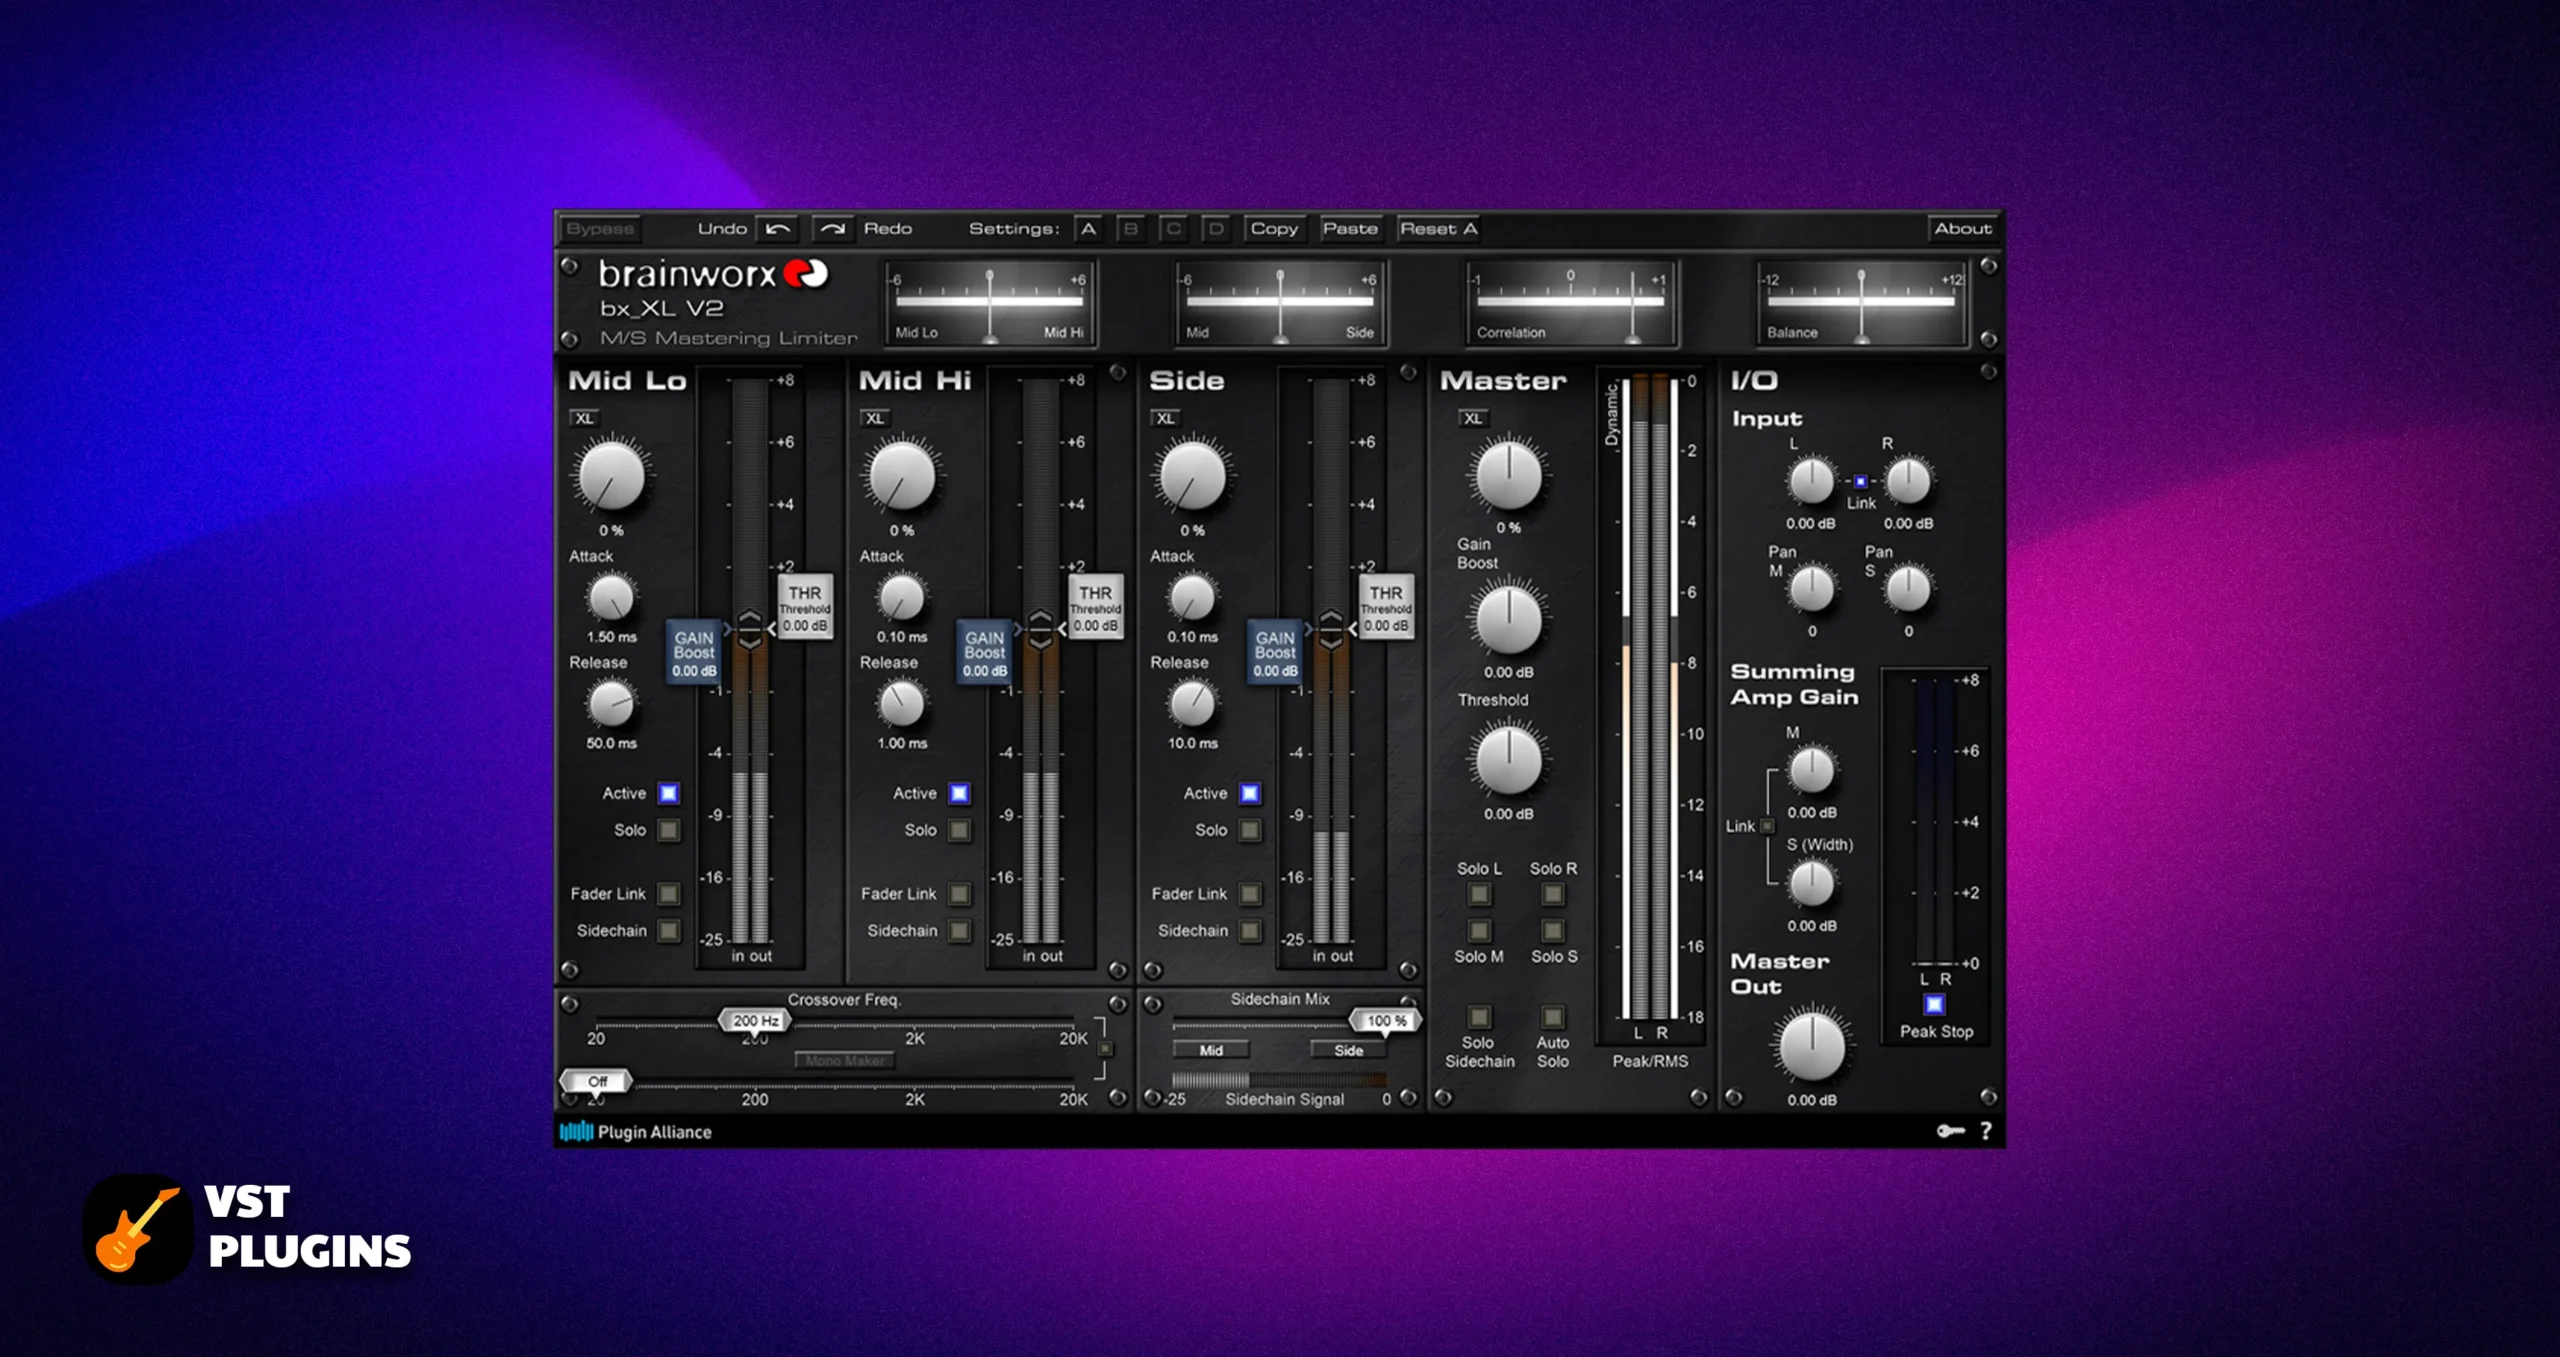Click the brainworx logo
The height and width of the screenshot is (1357, 2560).
point(713,274)
